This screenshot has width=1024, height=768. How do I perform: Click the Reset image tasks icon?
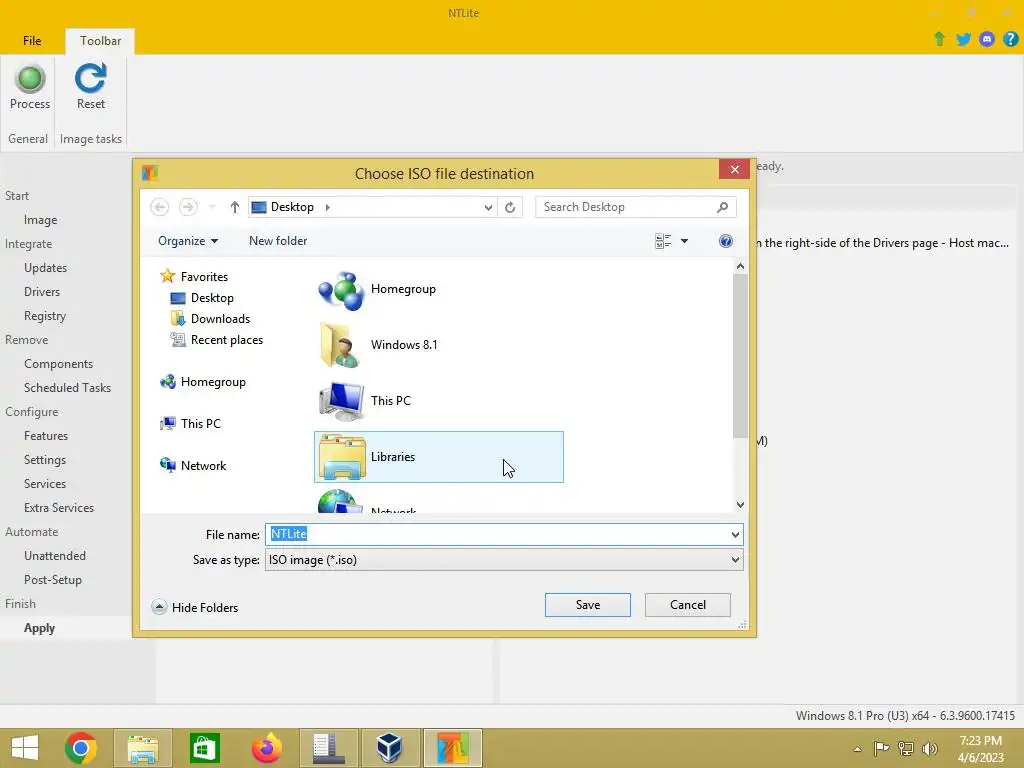(91, 88)
